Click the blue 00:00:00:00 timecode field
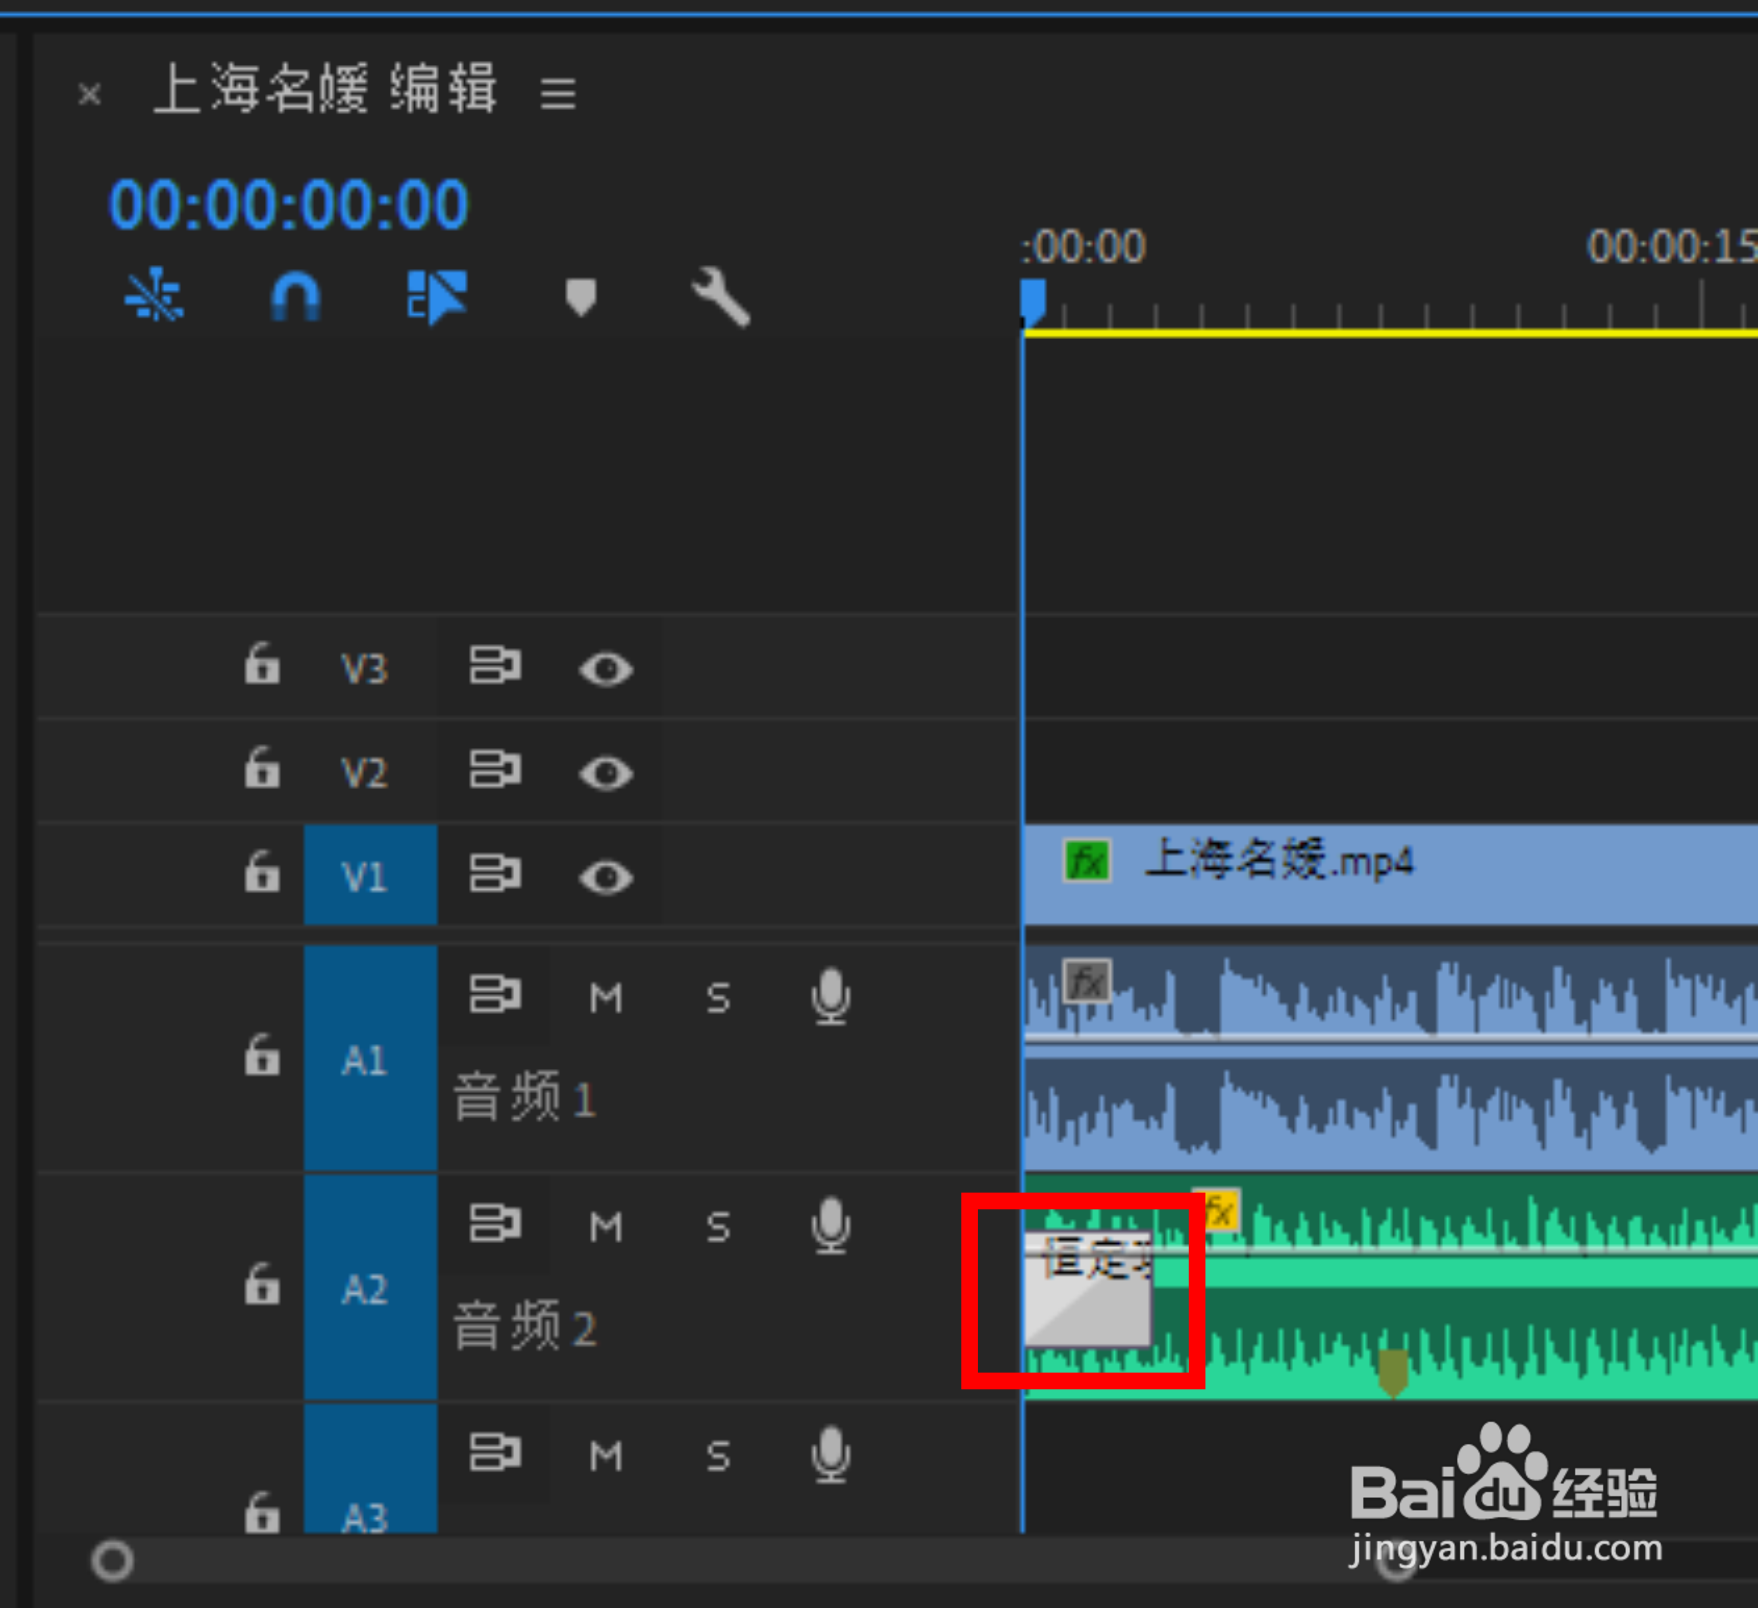The height and width of the screenshot is (1608, 1758). click(288, 205)
